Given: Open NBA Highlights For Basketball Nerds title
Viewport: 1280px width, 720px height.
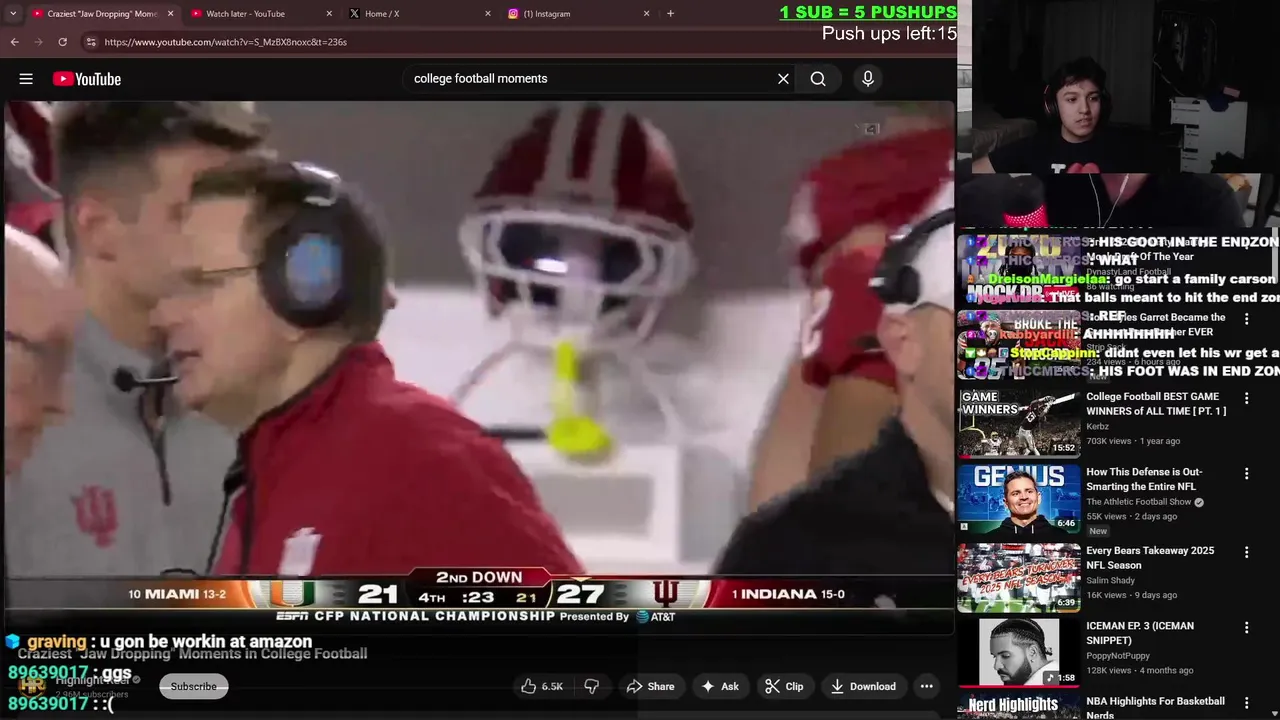Looking at the screenshot, I should 1155,708.
